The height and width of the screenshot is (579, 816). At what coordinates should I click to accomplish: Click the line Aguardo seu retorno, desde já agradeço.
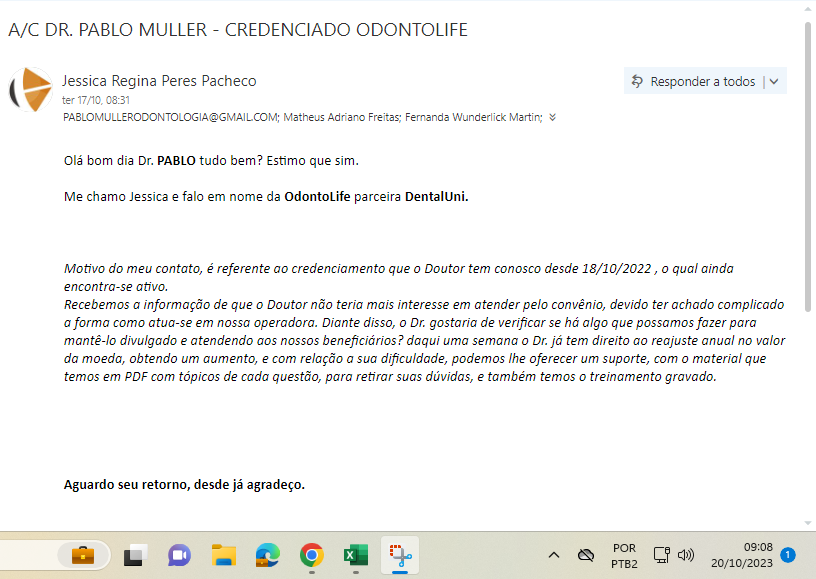click(184, 485)
